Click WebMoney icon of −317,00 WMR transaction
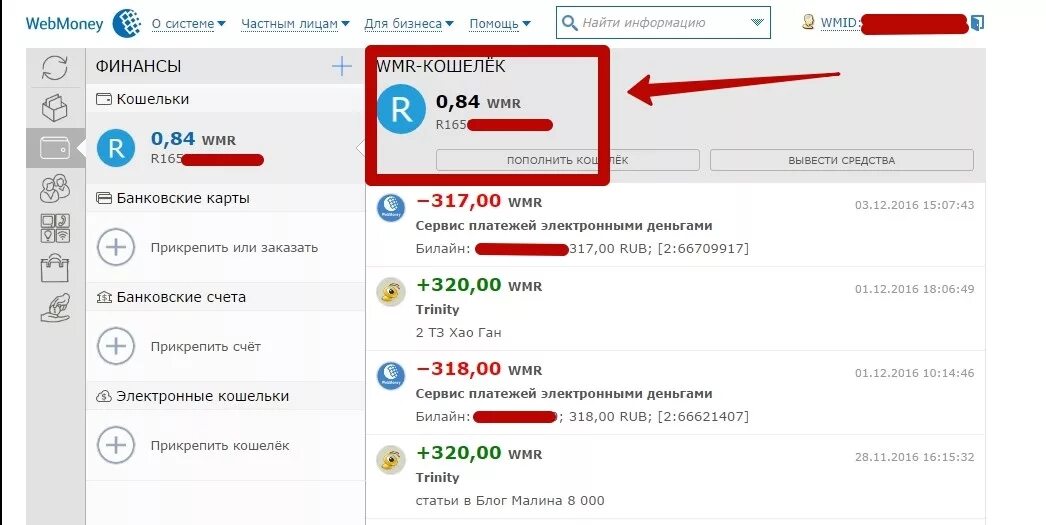This screenshot has width=1046, height=525. 391,207
